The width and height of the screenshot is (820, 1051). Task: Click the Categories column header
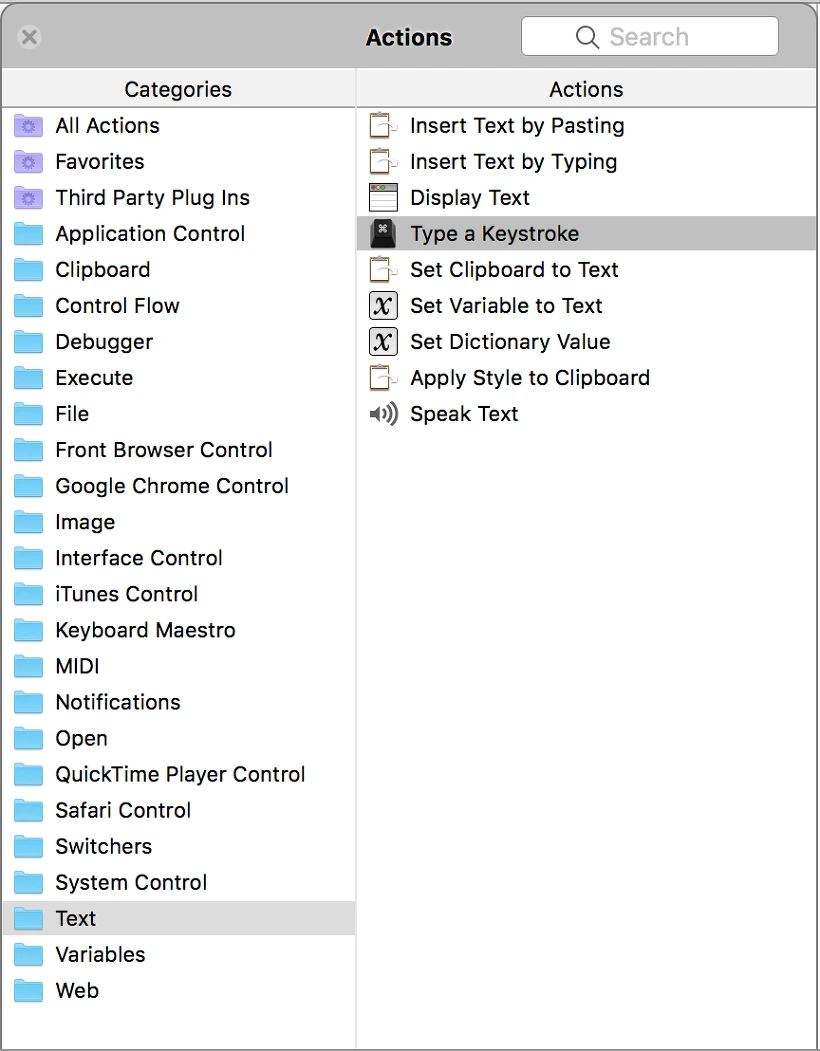click(178, 89)
